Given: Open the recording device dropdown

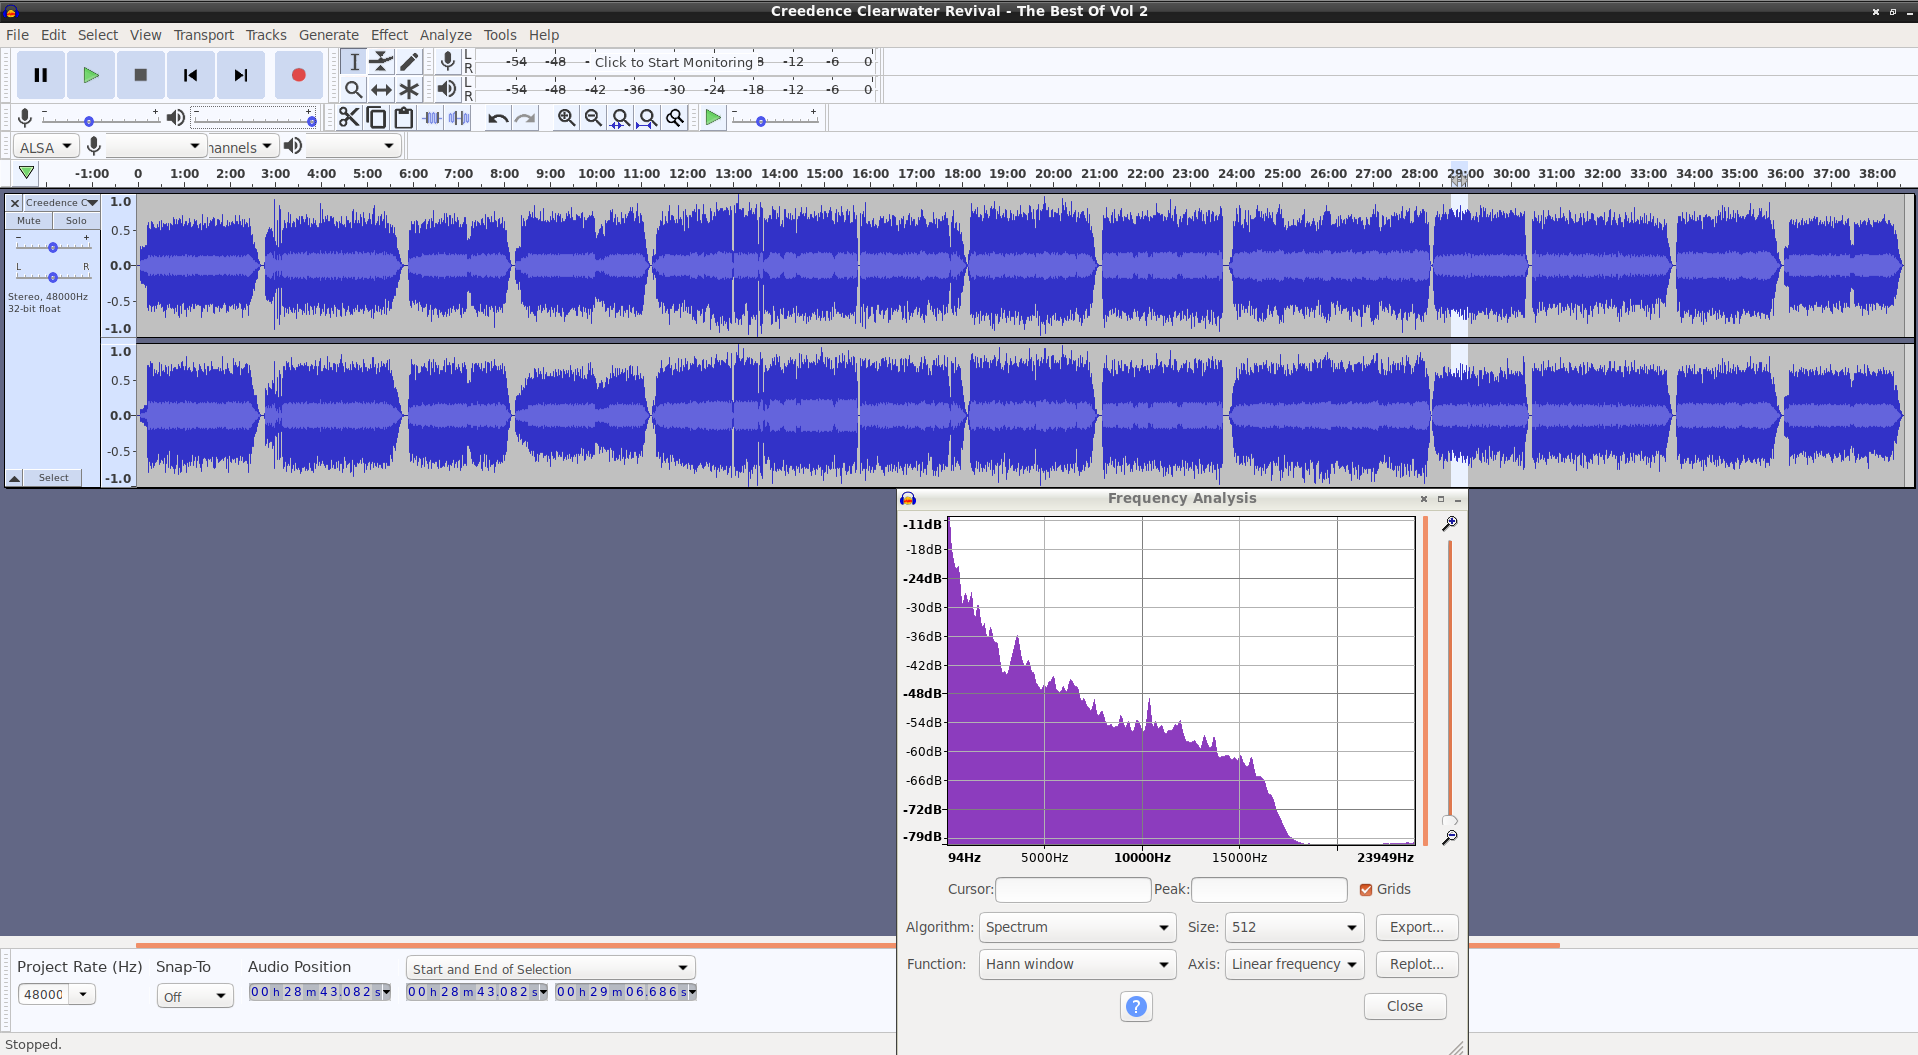Looking at the screenshot, I should coord(156,146).
